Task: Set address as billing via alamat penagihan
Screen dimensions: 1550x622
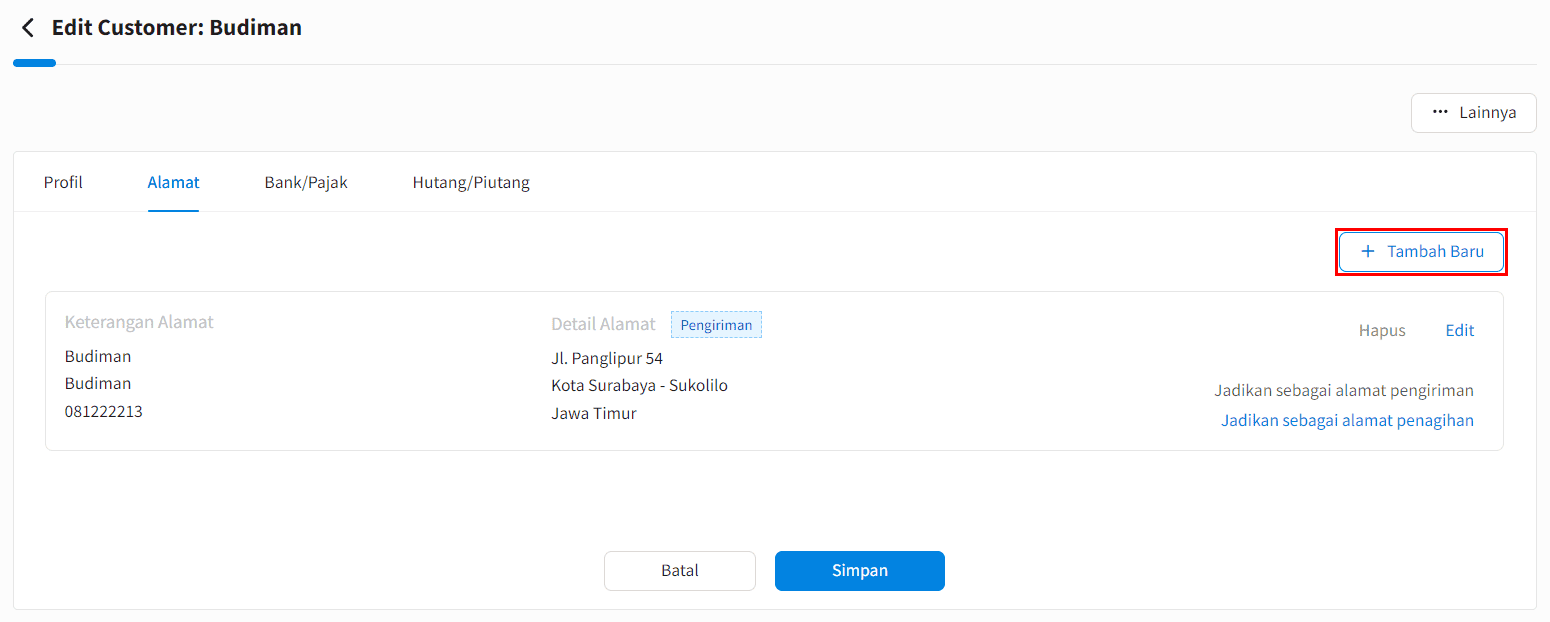Action: pos(1347,420)
